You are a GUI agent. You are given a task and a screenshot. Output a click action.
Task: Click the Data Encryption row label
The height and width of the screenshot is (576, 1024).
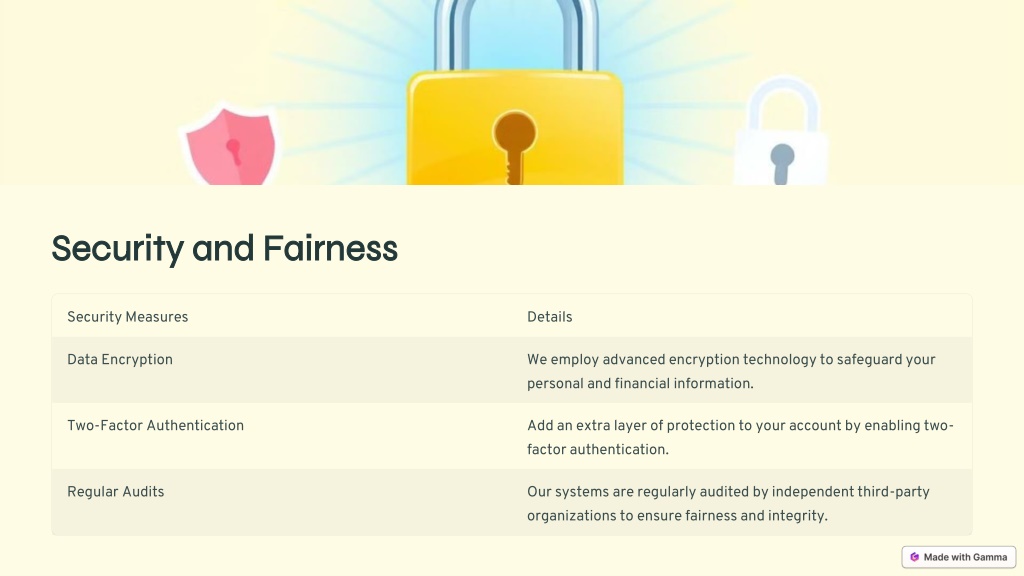point(120,360)
